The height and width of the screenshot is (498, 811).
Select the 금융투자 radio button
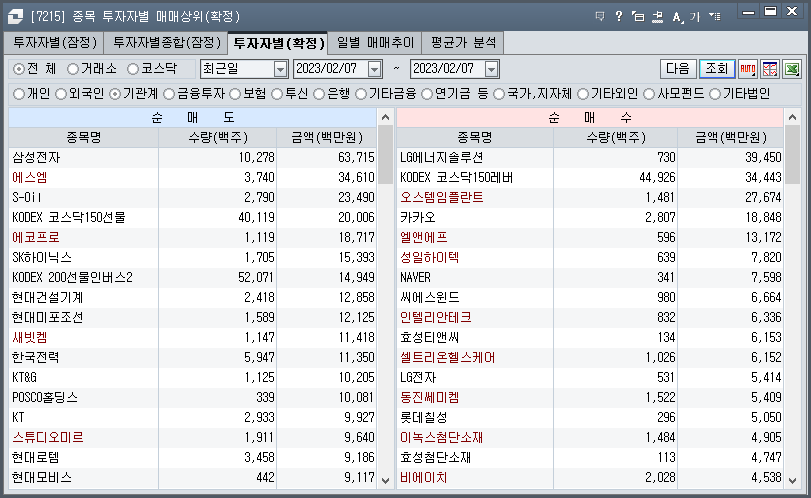(x=169, y=94)
